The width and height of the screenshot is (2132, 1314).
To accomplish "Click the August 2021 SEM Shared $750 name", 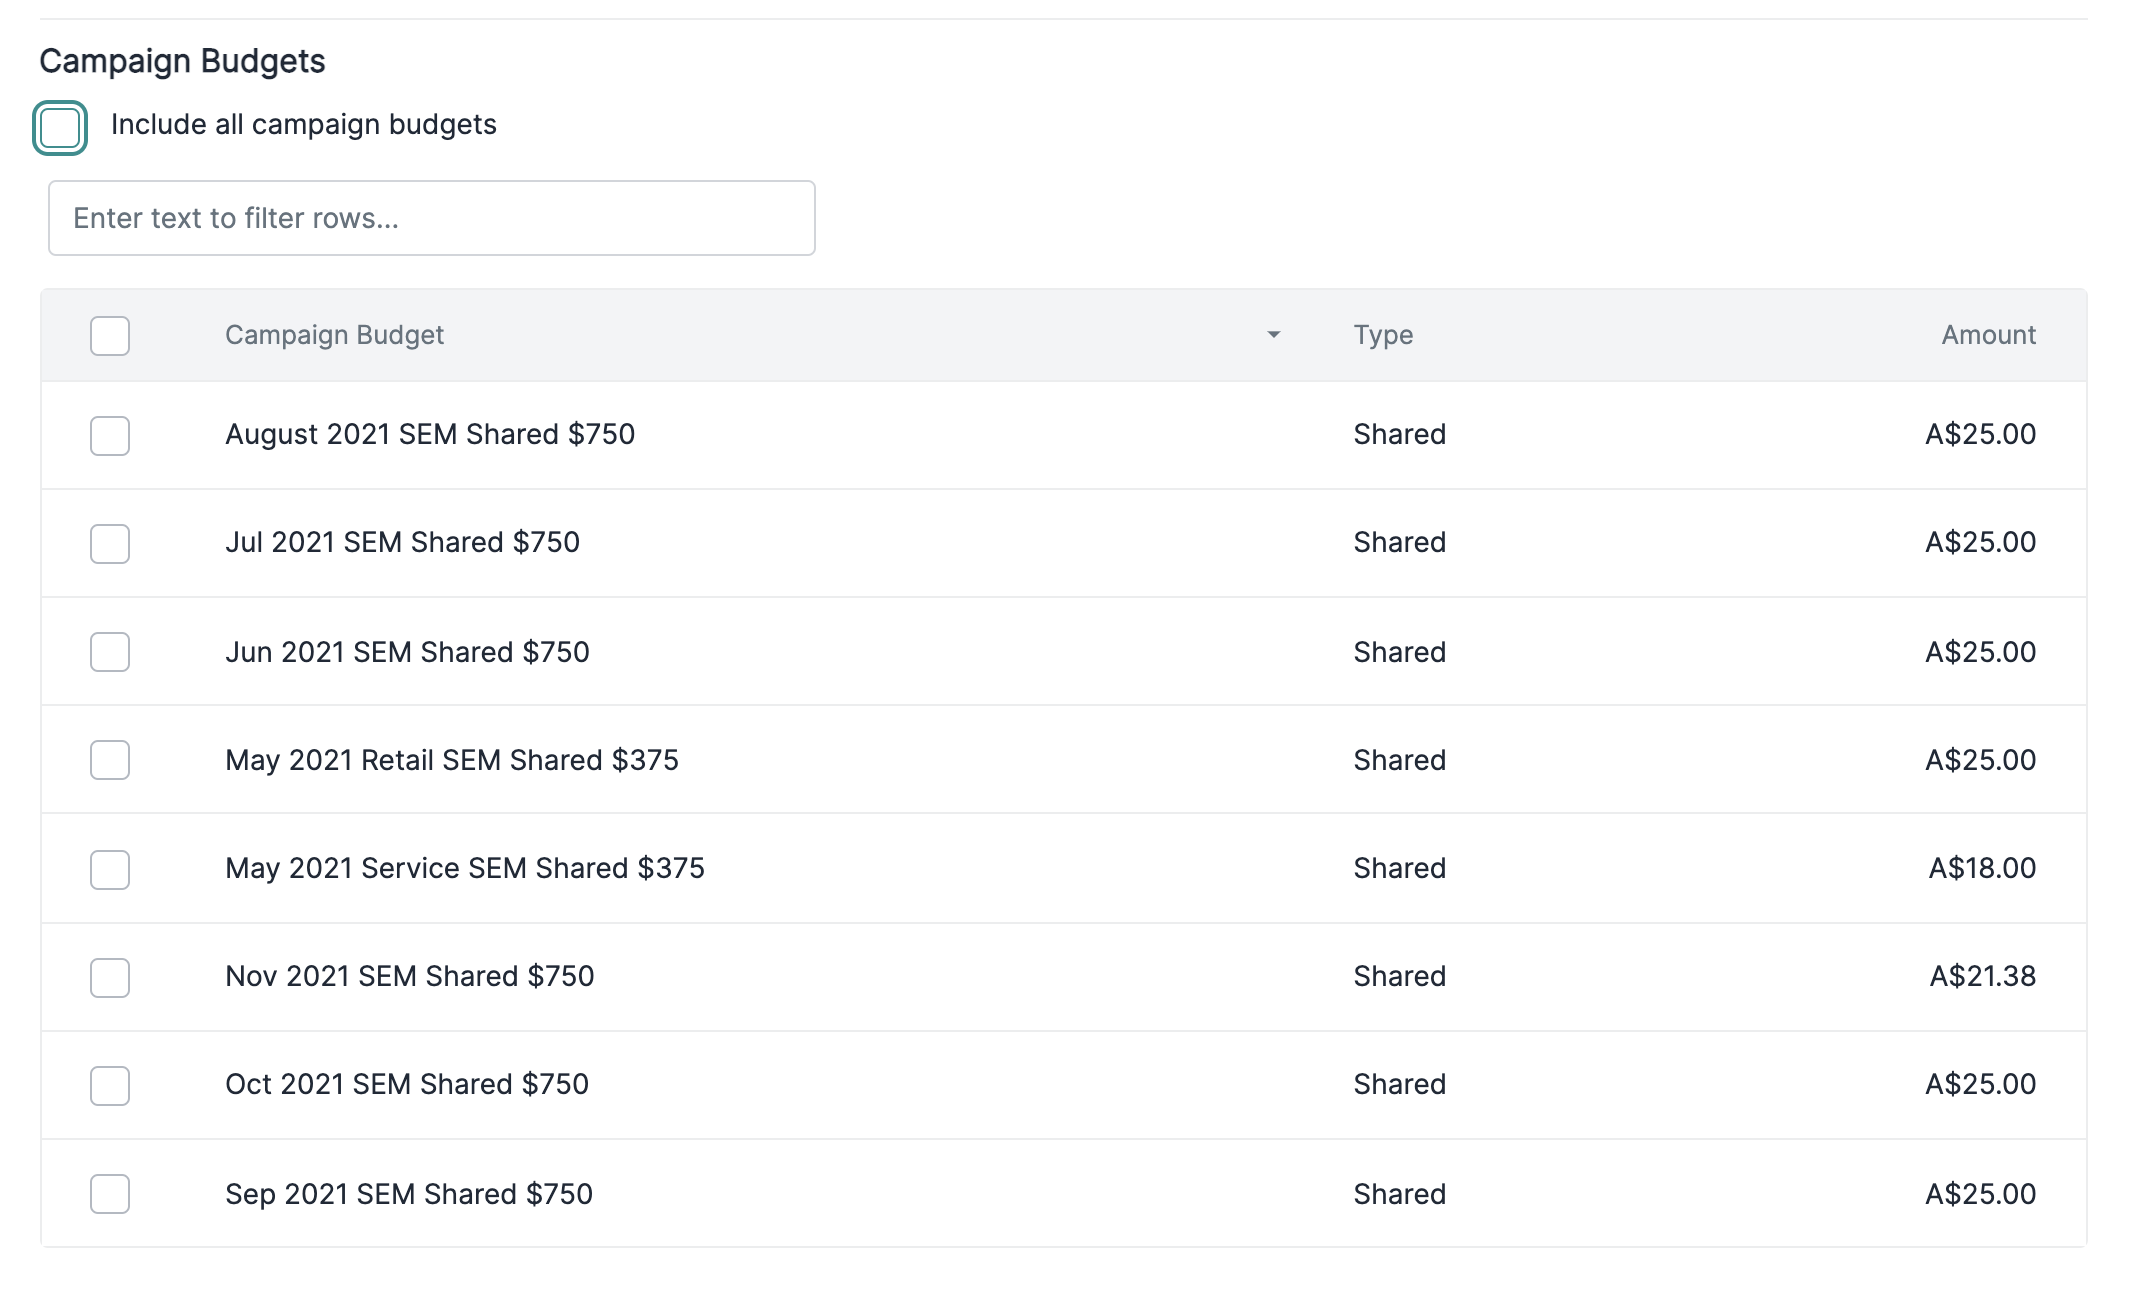I will [430, 434].
